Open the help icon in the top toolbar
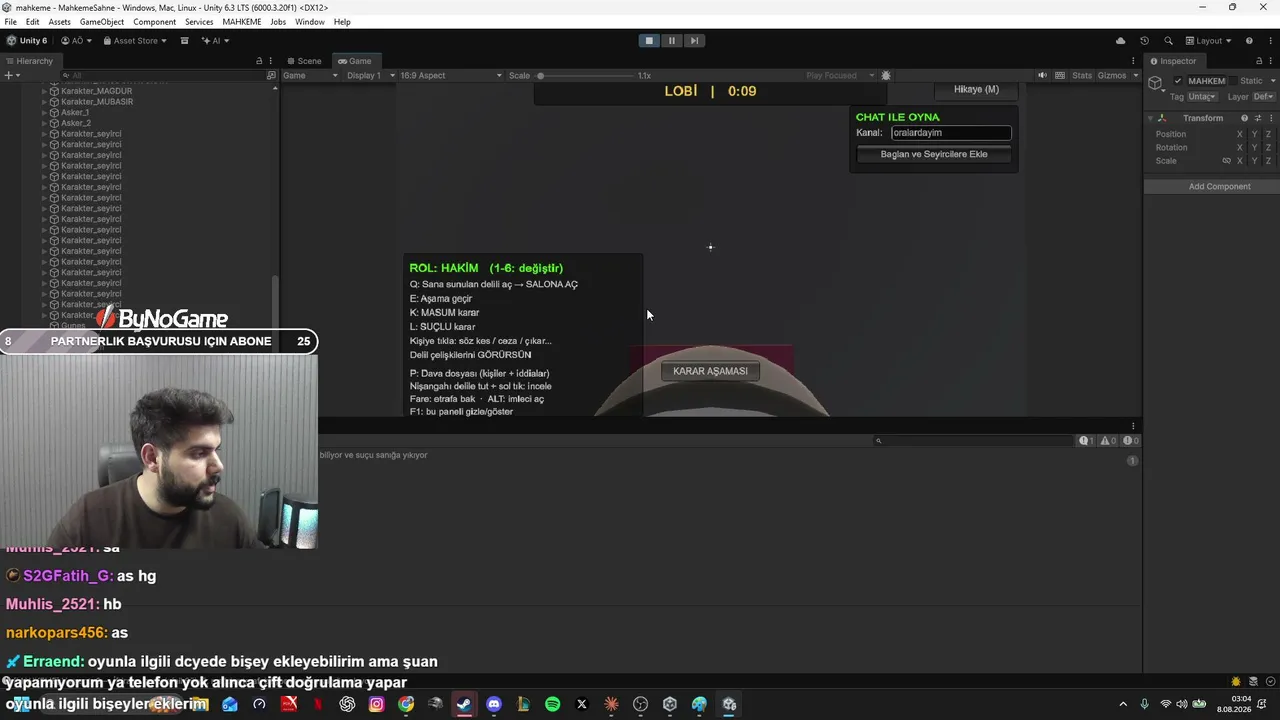Image resolution: width=1280 pixels, height=720 pixels. click(x=1249, y=41)
